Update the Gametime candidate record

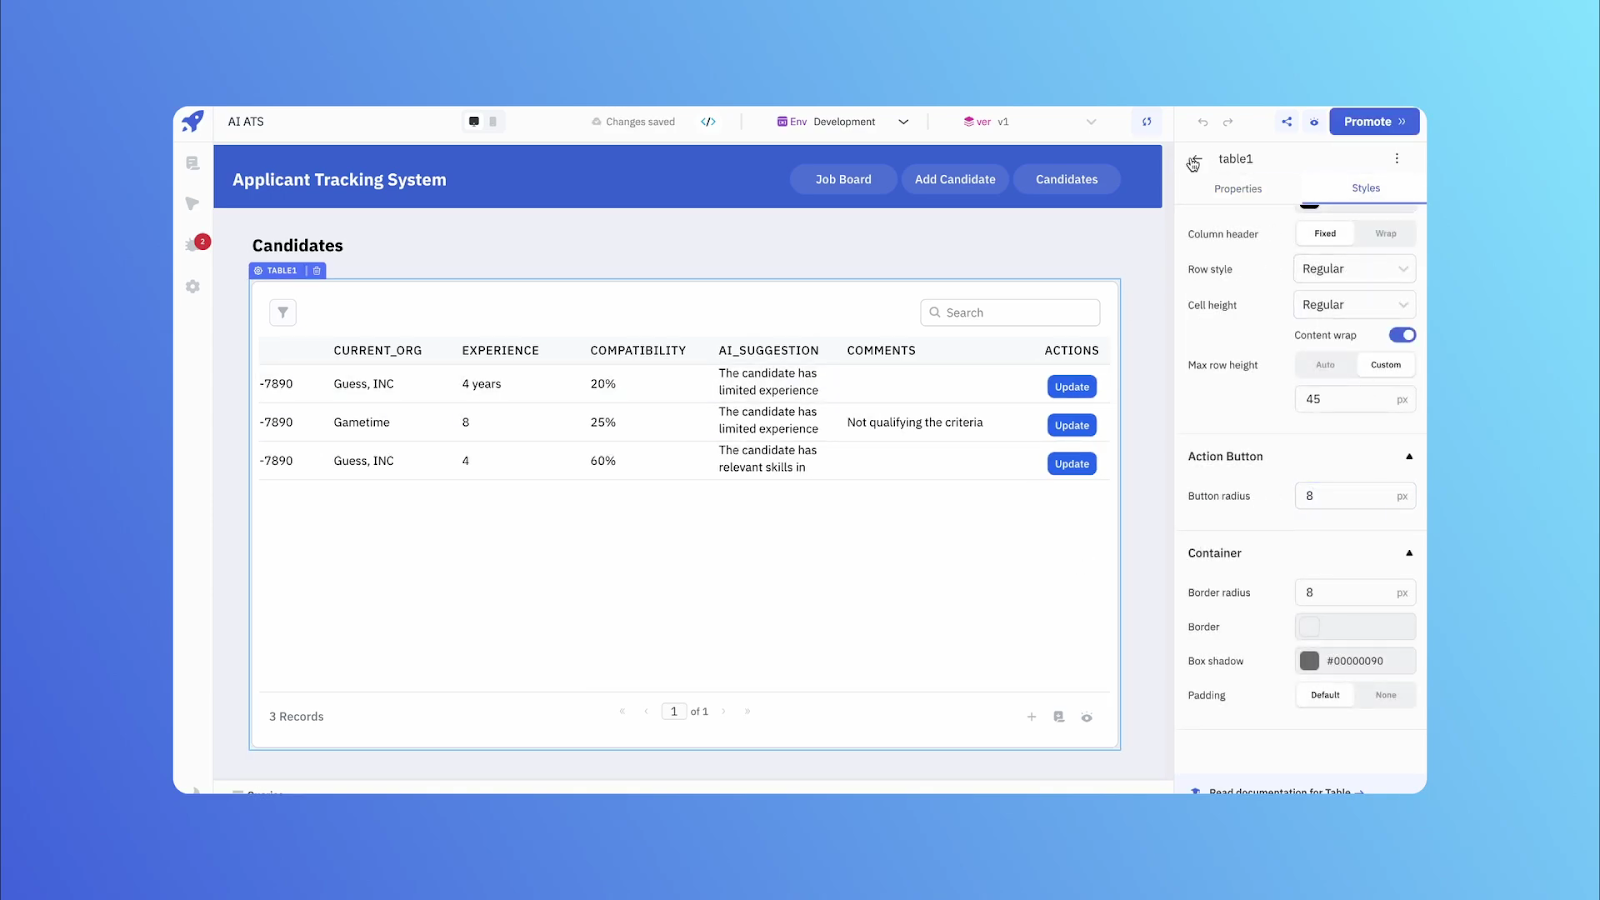click(x=1071, y=424)
